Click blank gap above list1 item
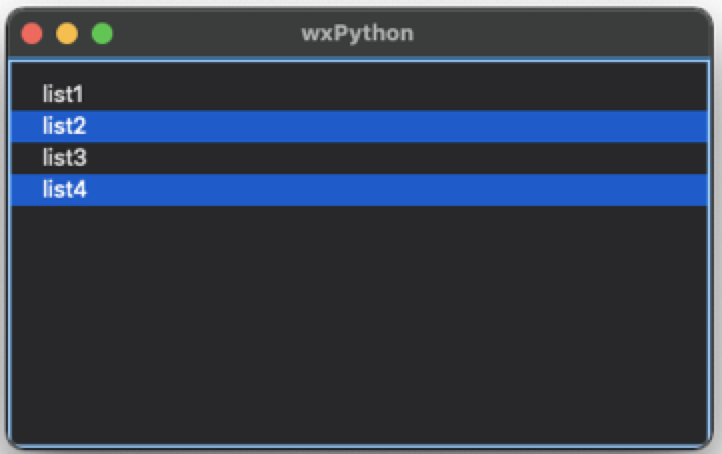Image resolution: width=722 pixels, height=454 pixels. point(359,70)
